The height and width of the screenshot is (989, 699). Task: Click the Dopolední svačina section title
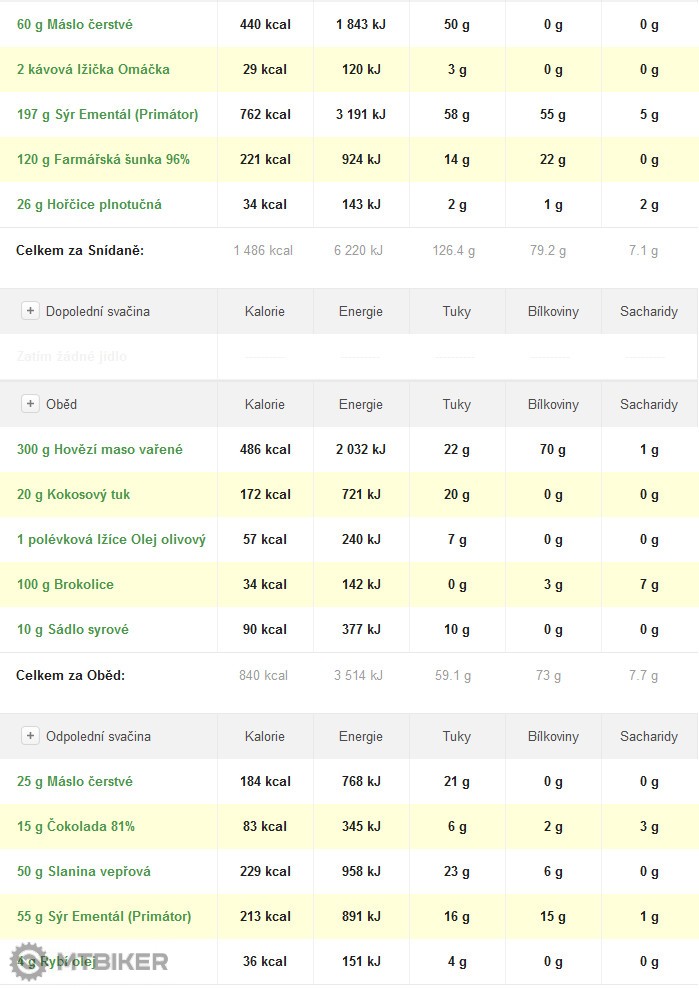[98, 311]
